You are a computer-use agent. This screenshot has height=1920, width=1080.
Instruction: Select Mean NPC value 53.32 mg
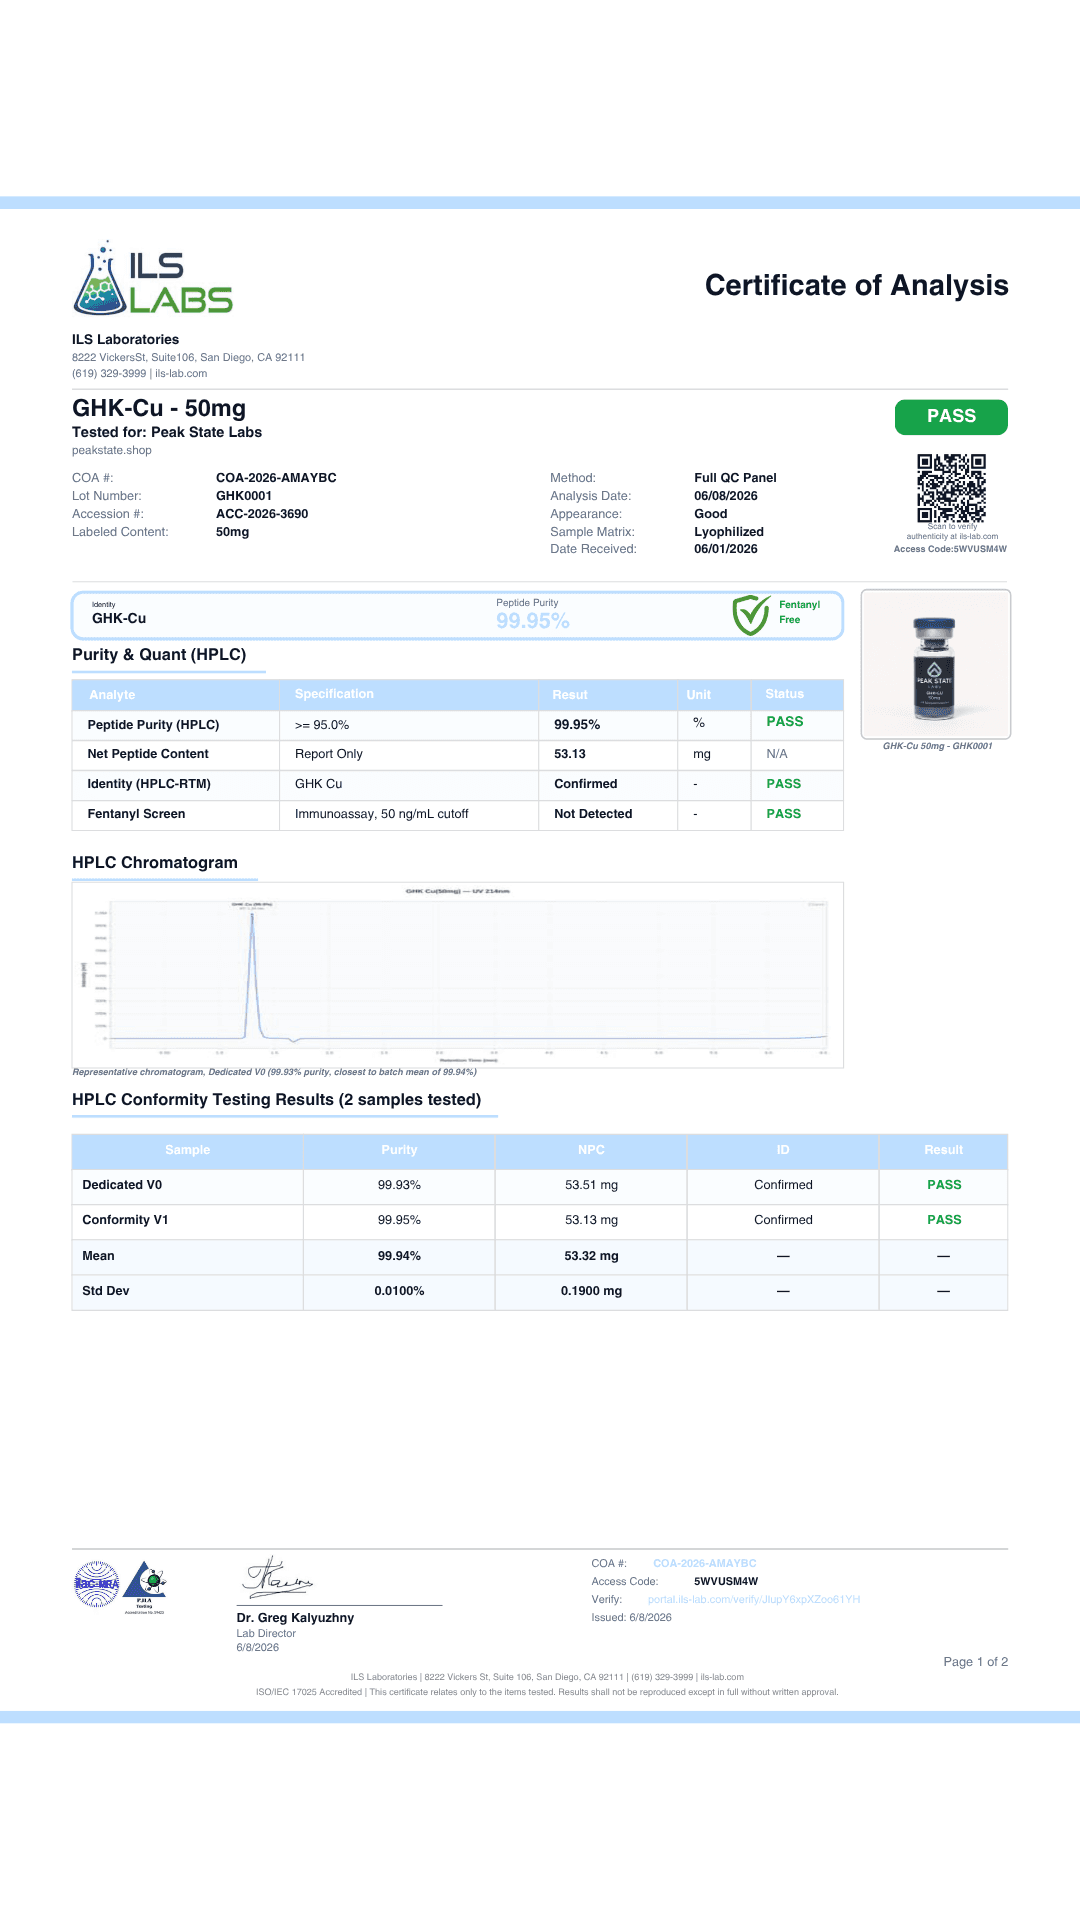(x=591, y=1256)
